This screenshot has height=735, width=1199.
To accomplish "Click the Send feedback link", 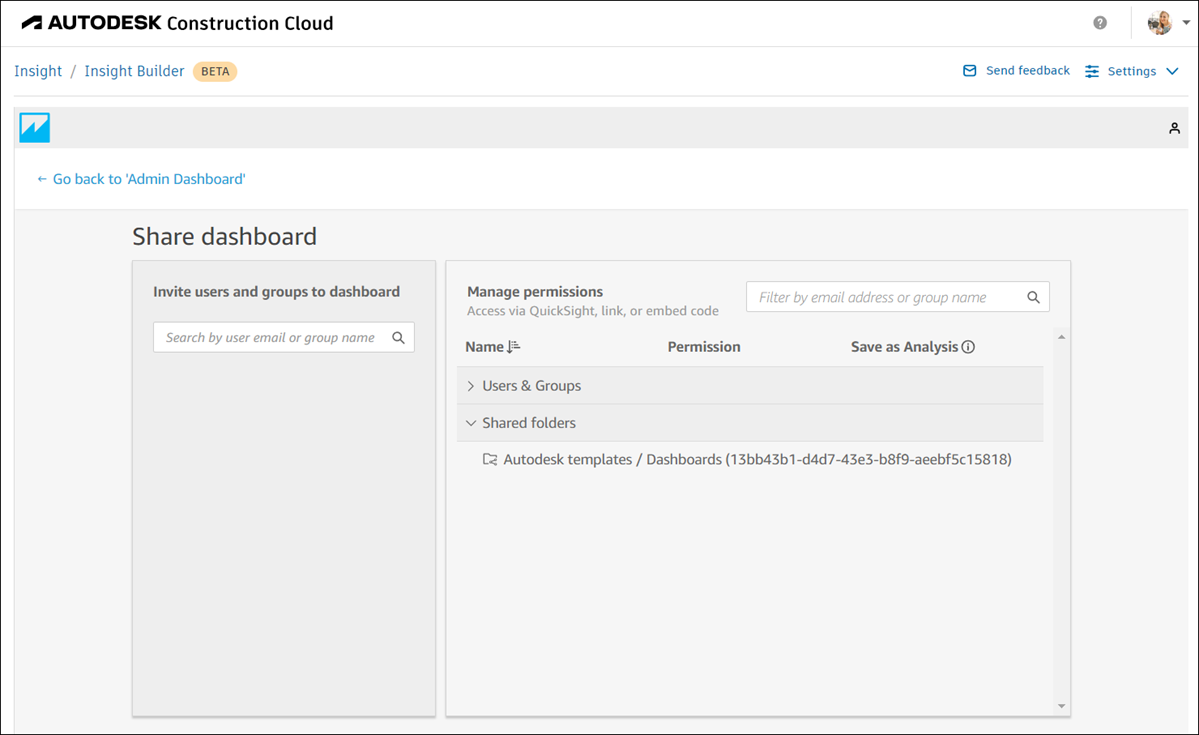I will tap(1026, 70).
